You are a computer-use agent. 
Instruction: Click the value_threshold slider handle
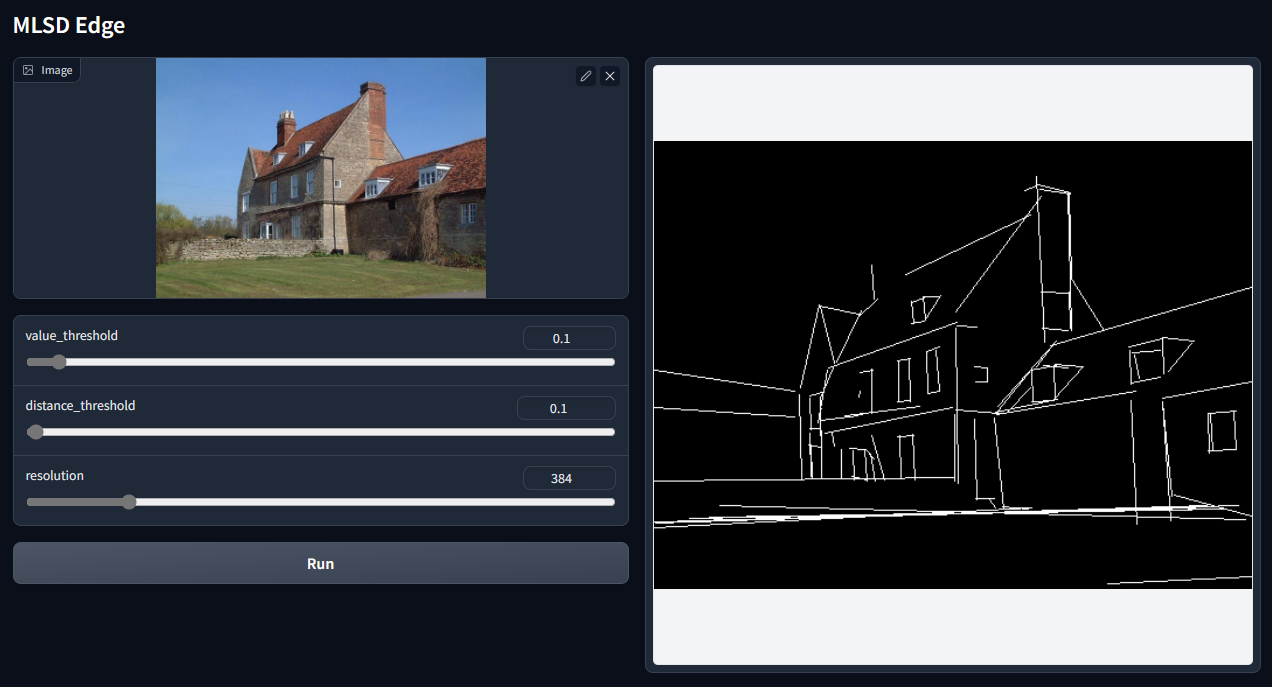tap(58, 362)
